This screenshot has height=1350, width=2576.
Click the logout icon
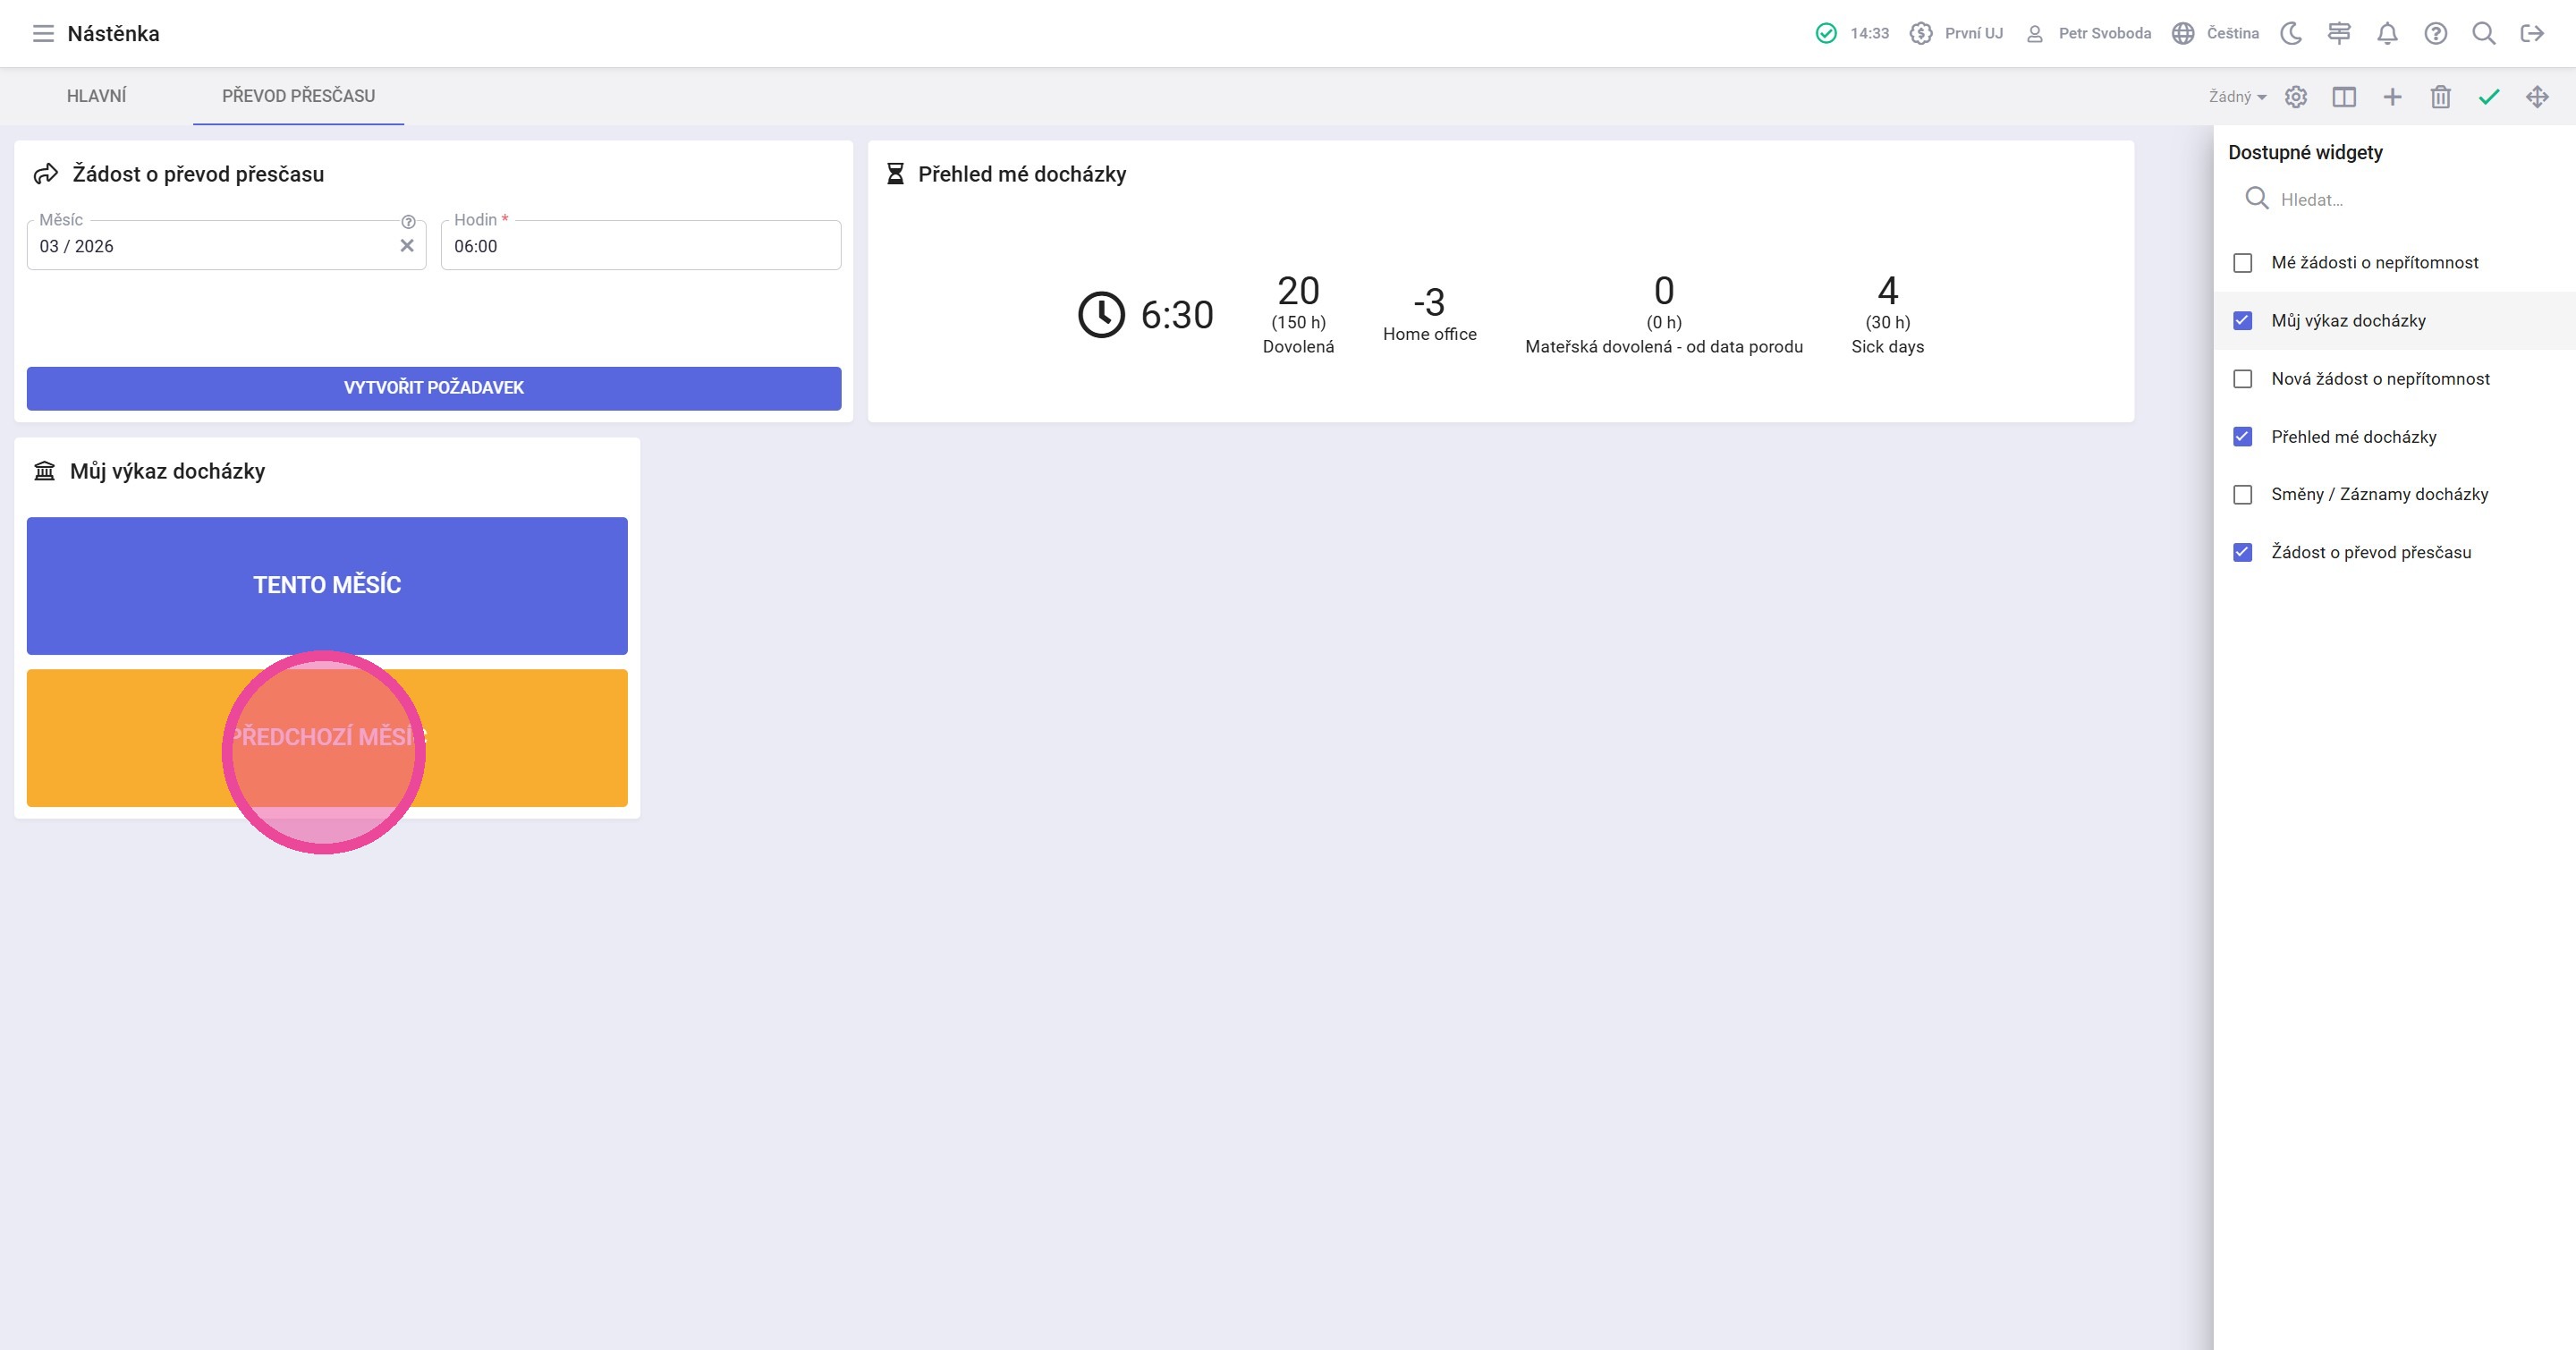(x=2532, y=34)
